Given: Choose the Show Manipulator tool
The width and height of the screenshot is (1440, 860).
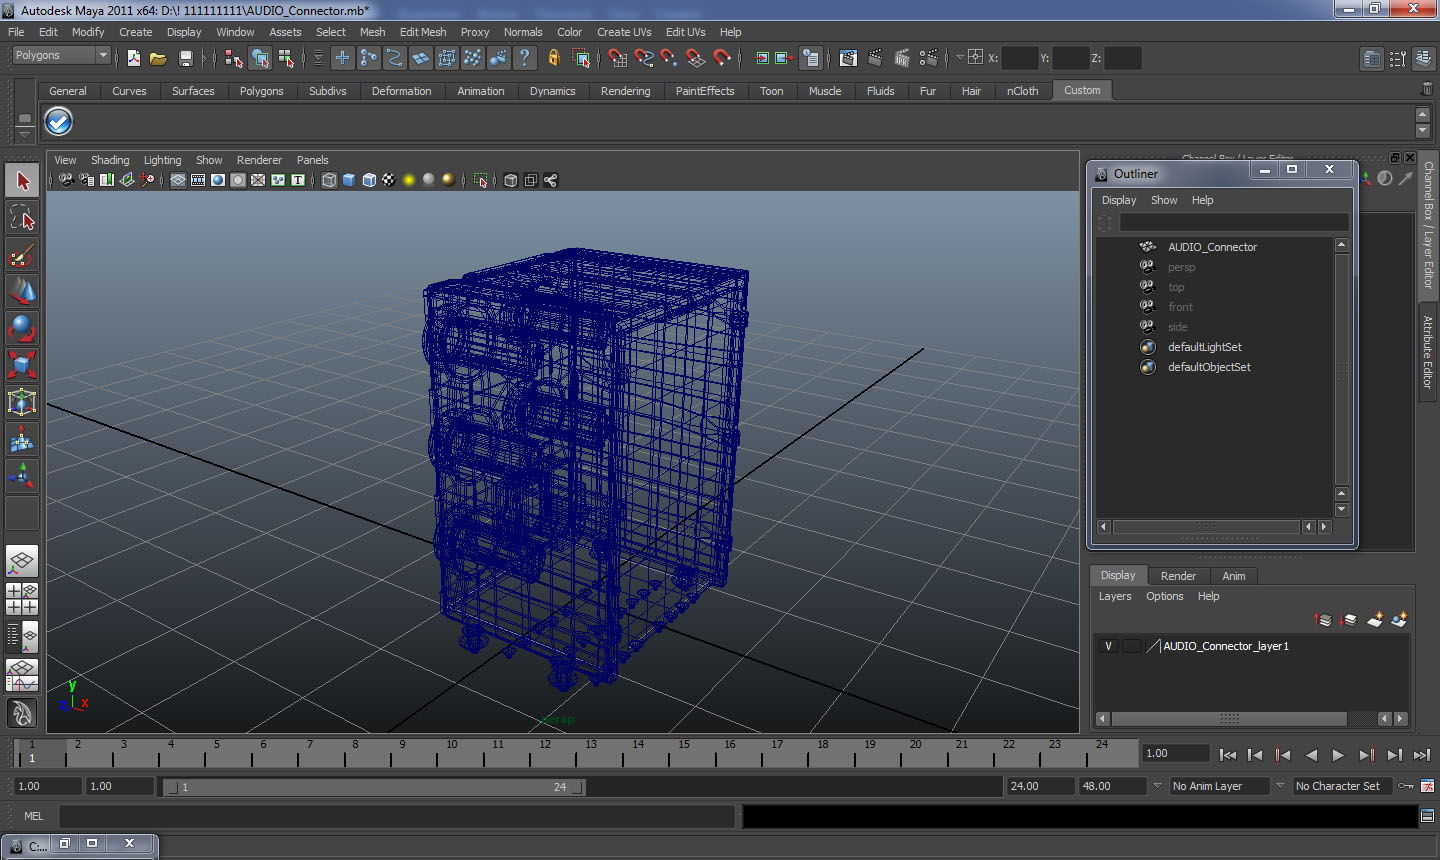Looking at the screenshot, I should click(22, 476).
